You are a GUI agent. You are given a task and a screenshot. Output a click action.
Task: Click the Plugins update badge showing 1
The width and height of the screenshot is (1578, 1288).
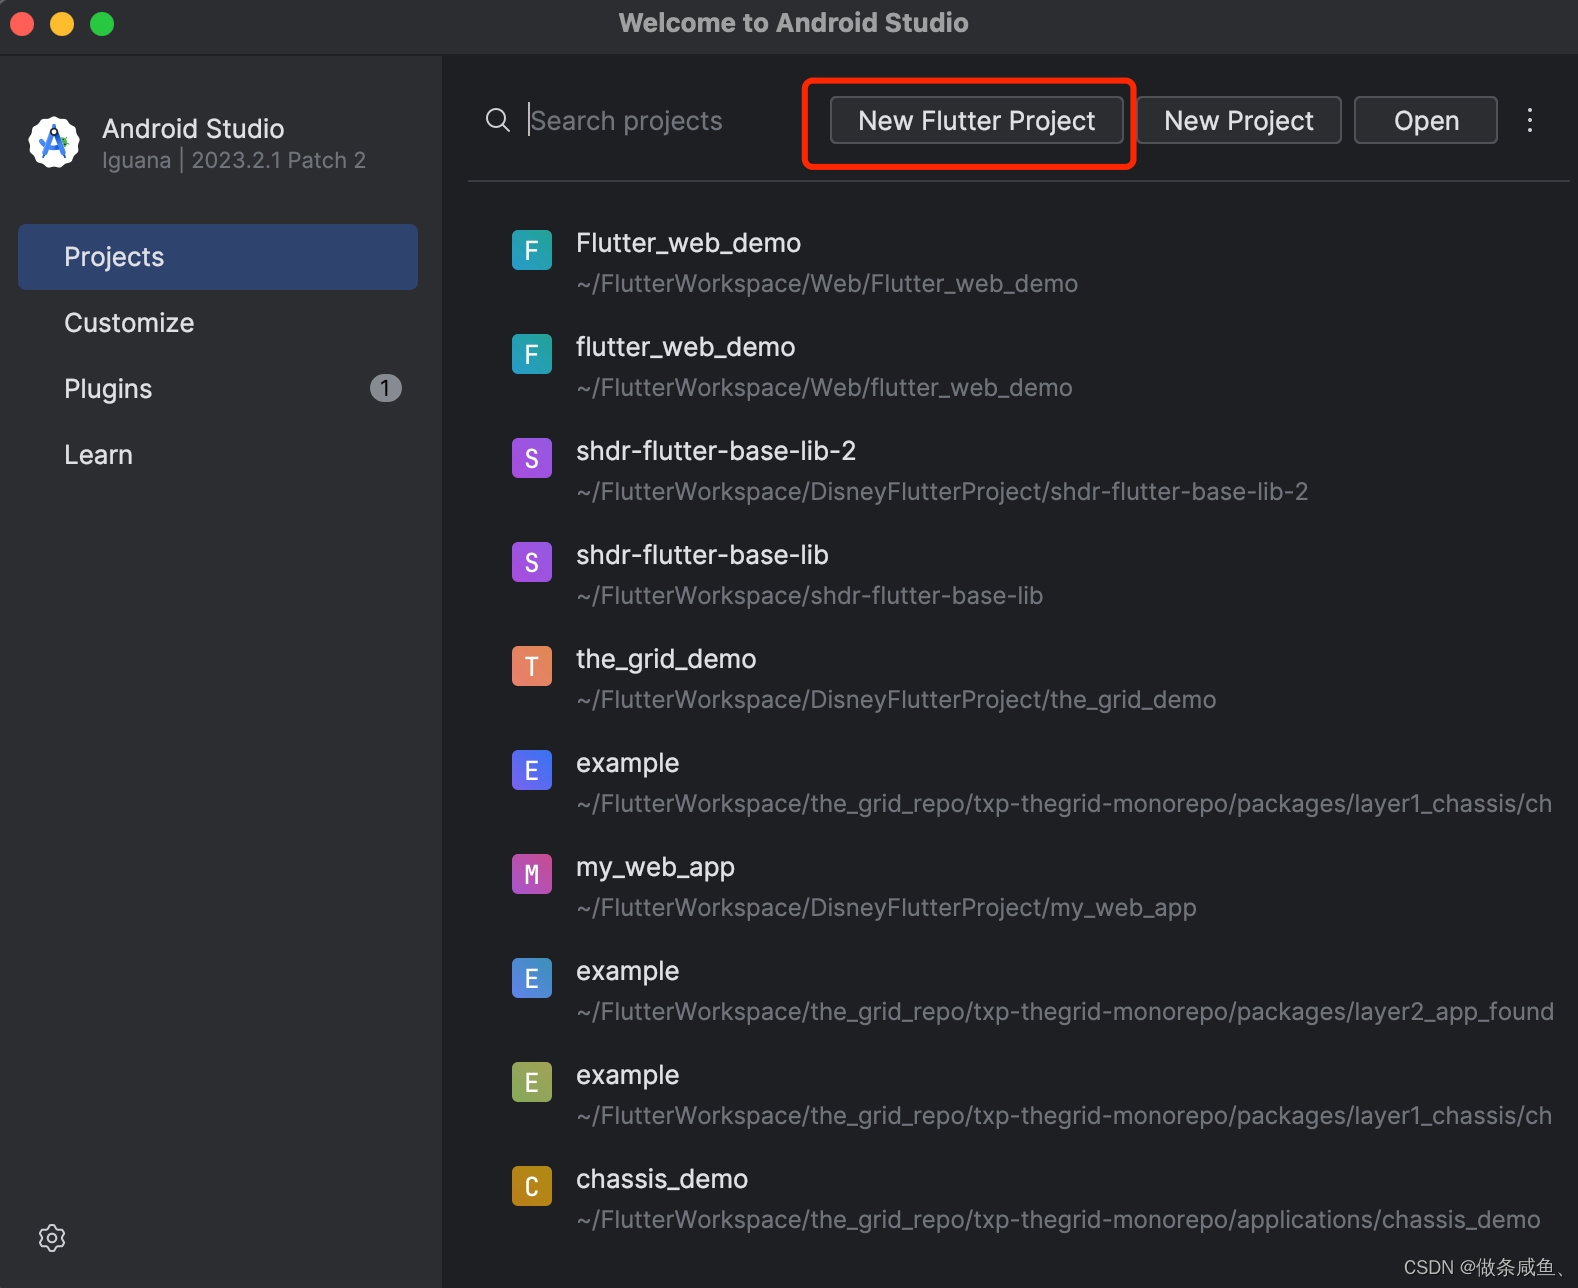(x=385, y=388)
